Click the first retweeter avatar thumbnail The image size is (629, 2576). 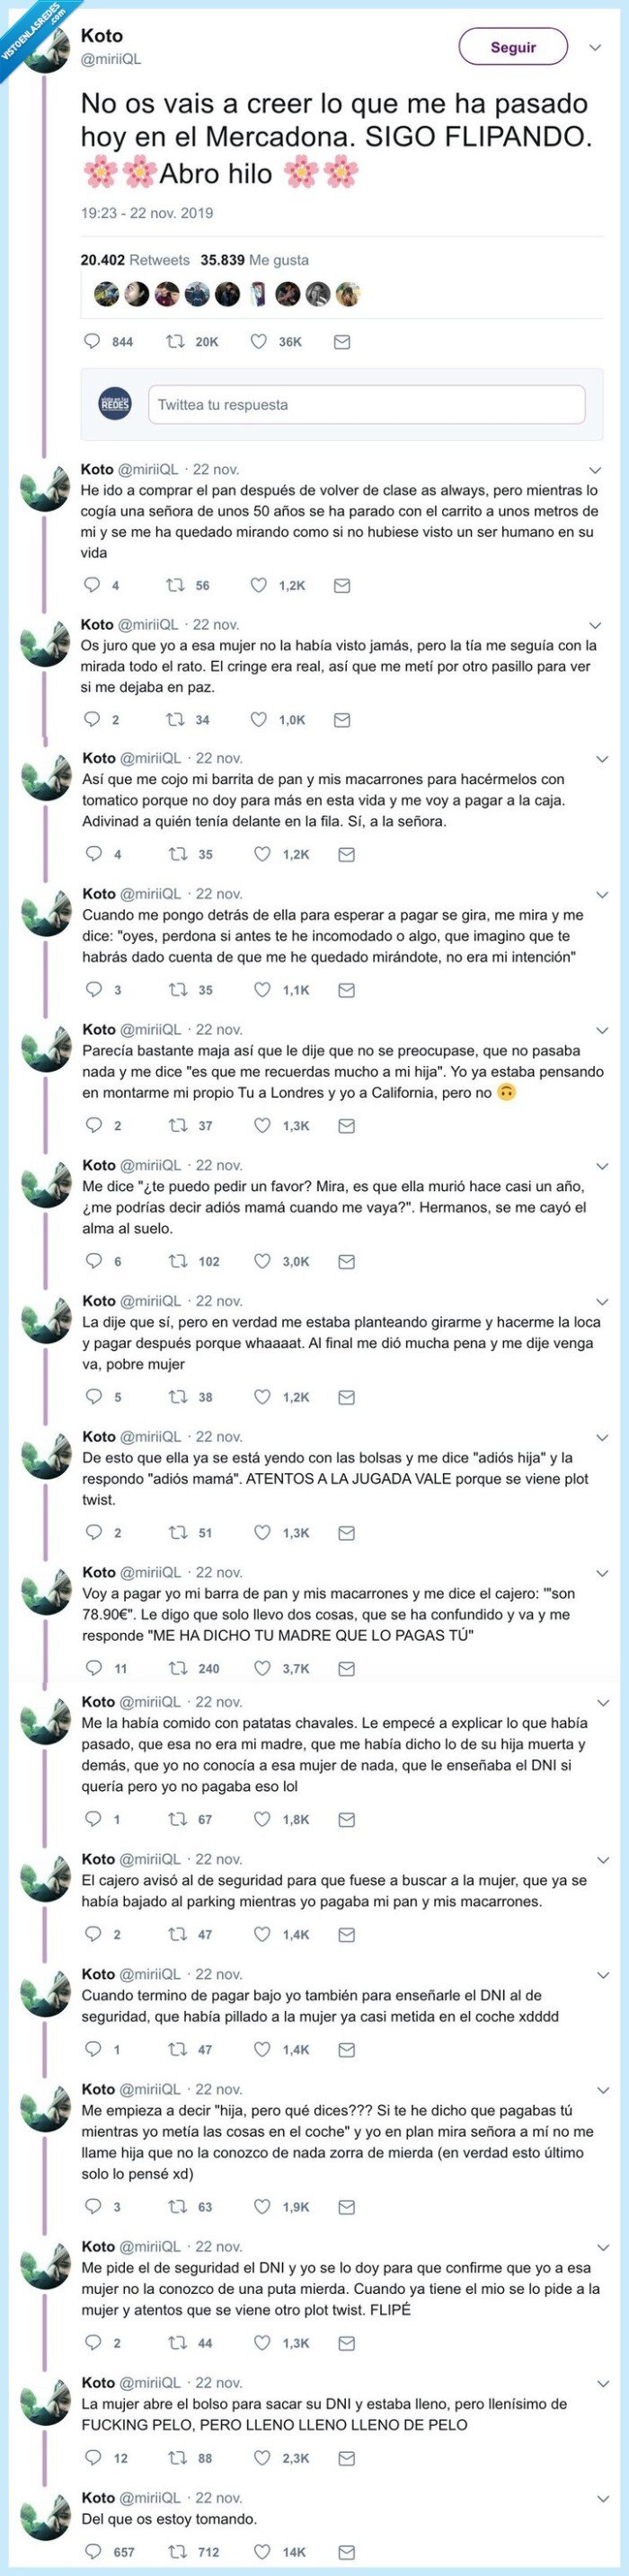click(x=105, y=293)
